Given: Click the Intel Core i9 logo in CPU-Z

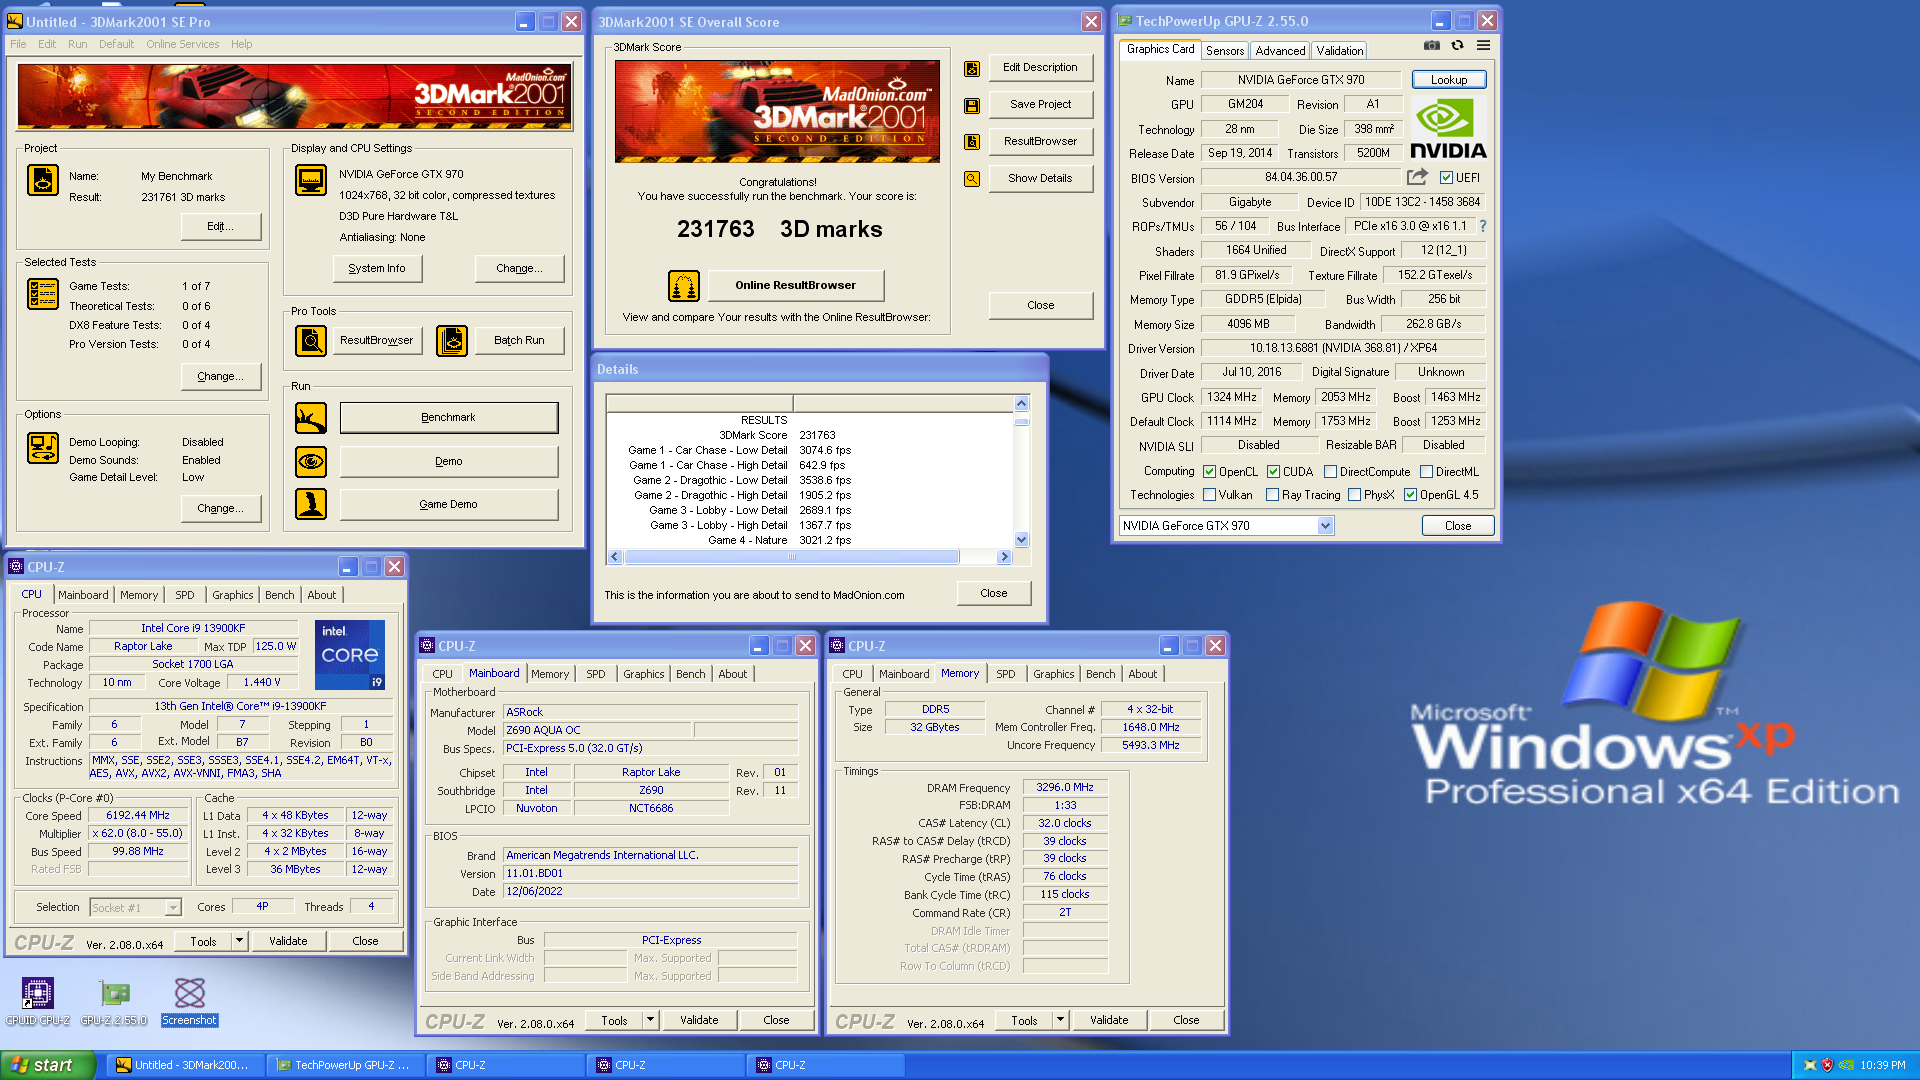Looking at the screenshot, I should pos(350,655).
